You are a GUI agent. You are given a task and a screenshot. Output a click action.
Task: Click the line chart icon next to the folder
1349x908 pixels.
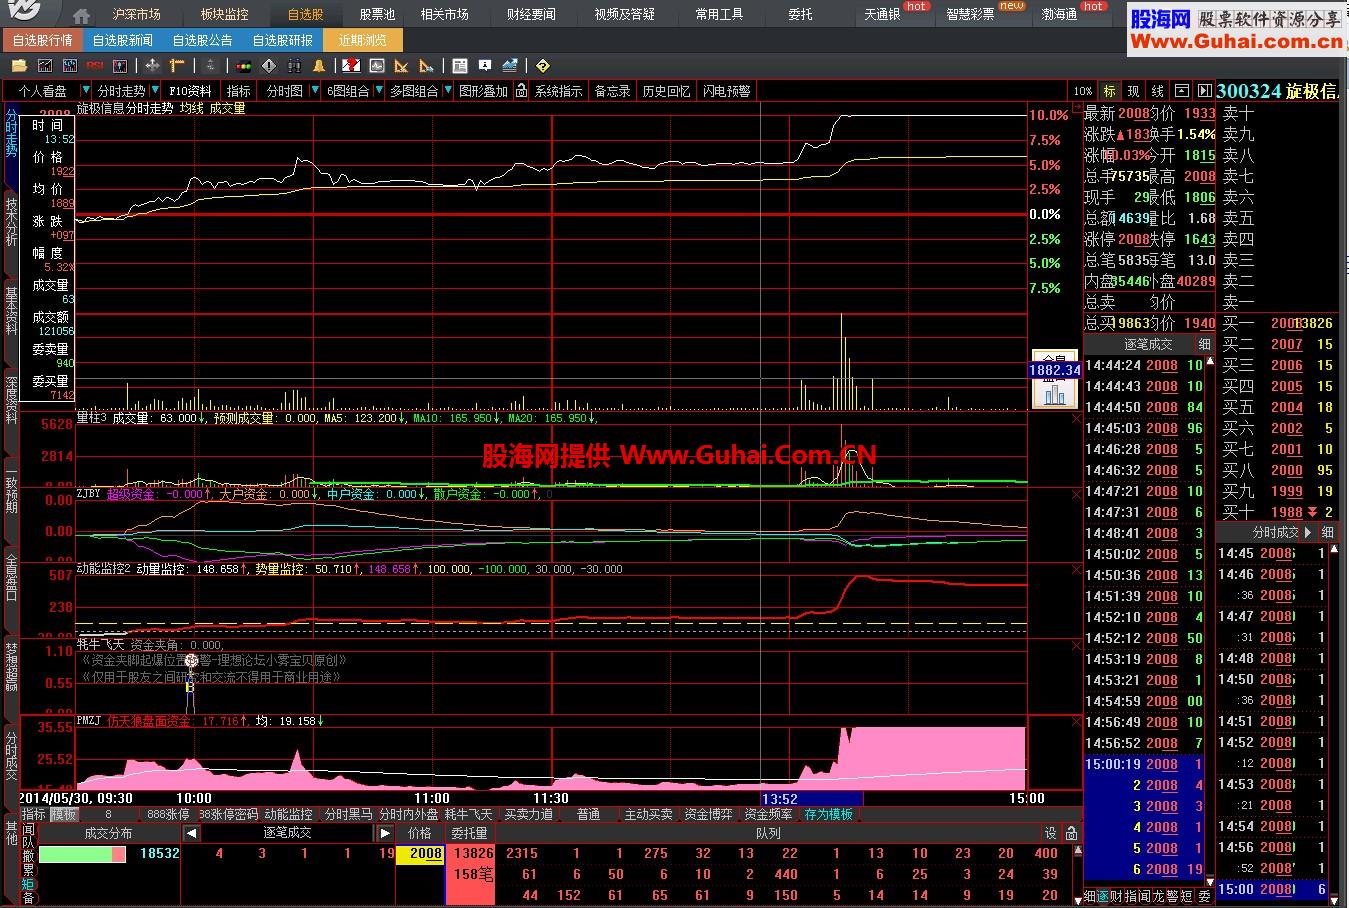44,66
